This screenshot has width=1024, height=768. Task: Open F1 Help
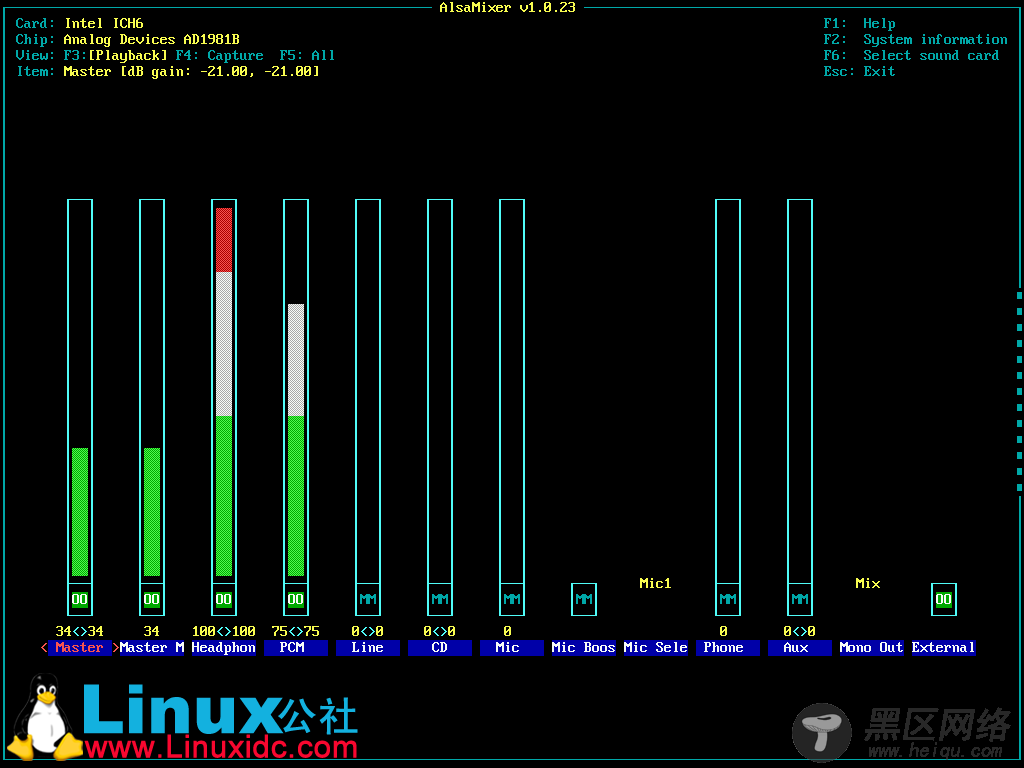click(x=859, y=24)
